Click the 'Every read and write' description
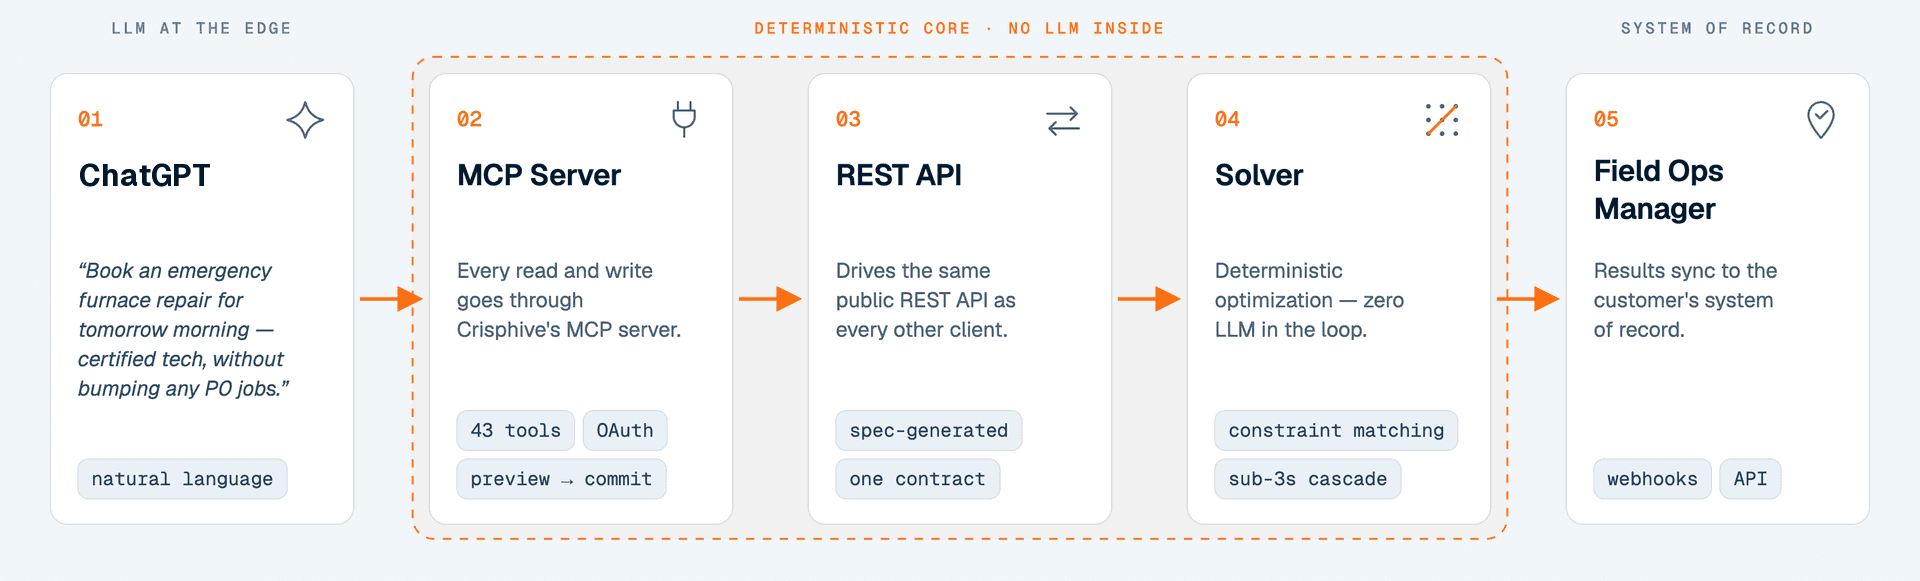 point(569,300)
